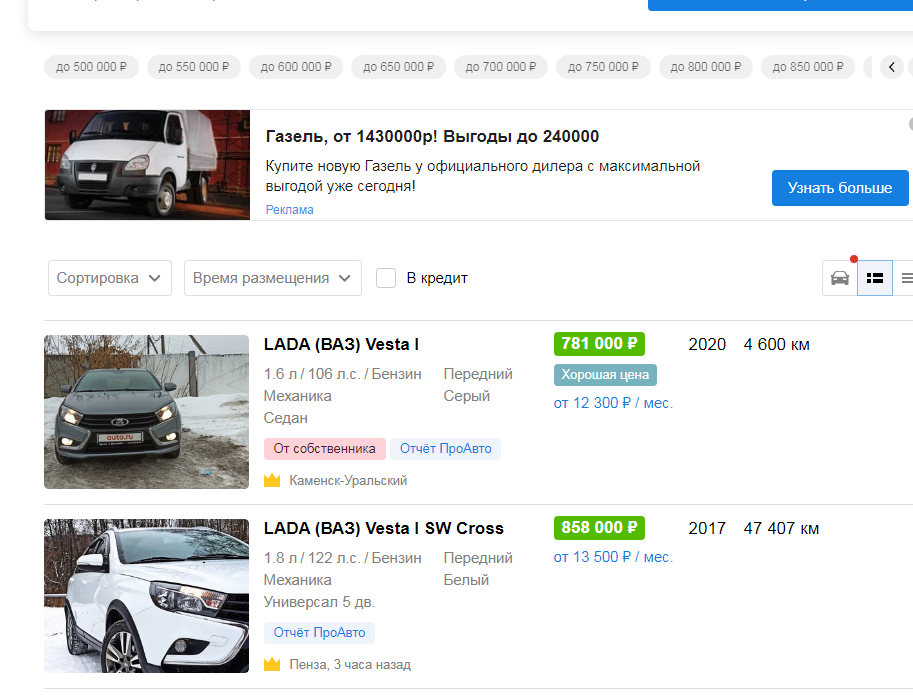Image resolution: width=913 pixels, height=696 pixels.
Task: Select the price filter up to 750 000 ₽
Action: pyautogui.click(x=603, y=67)
